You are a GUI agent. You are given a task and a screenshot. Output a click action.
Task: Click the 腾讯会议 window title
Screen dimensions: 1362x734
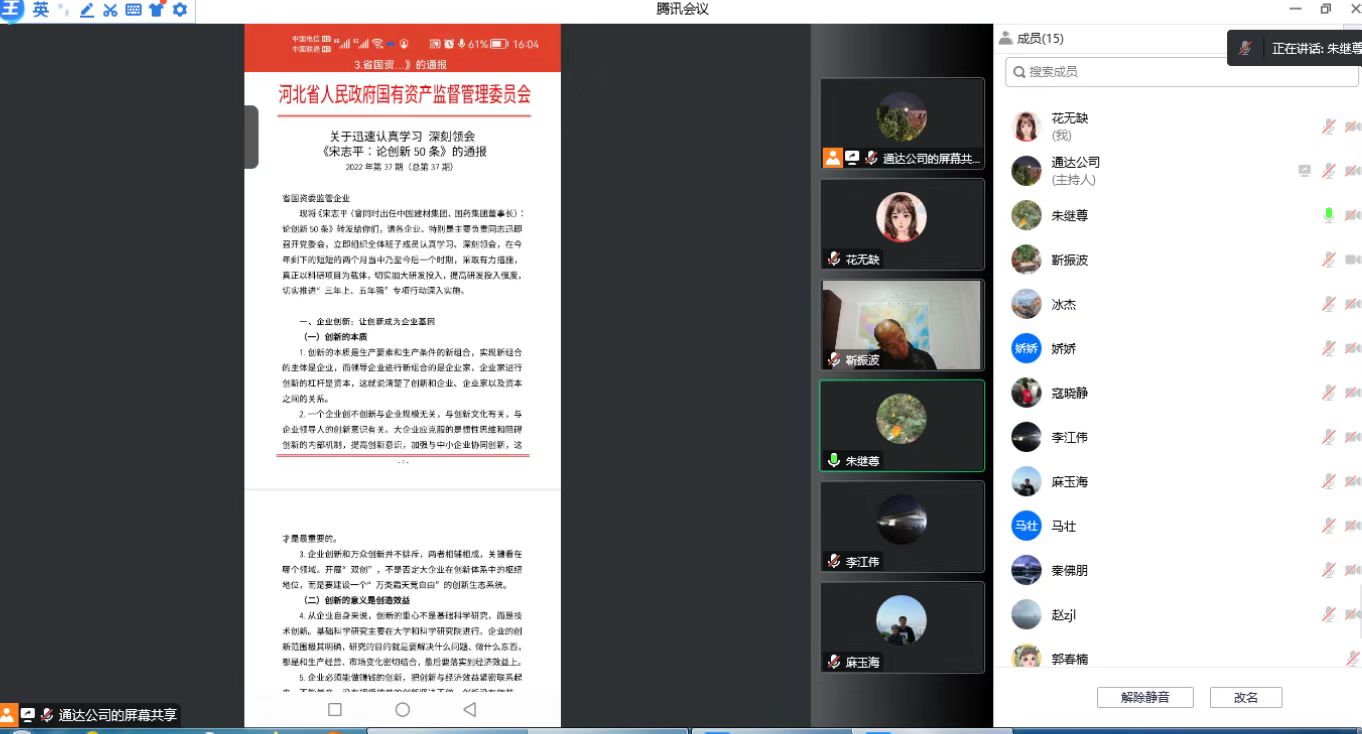(x=681, y=9)
